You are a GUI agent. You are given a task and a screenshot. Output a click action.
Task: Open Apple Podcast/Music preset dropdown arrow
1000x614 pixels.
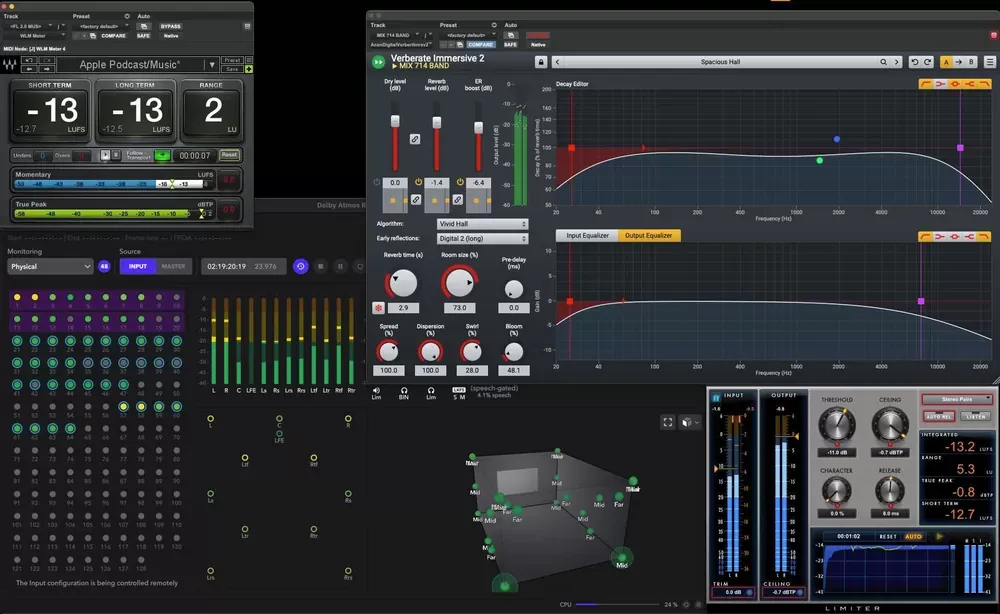tap(212, 64)
